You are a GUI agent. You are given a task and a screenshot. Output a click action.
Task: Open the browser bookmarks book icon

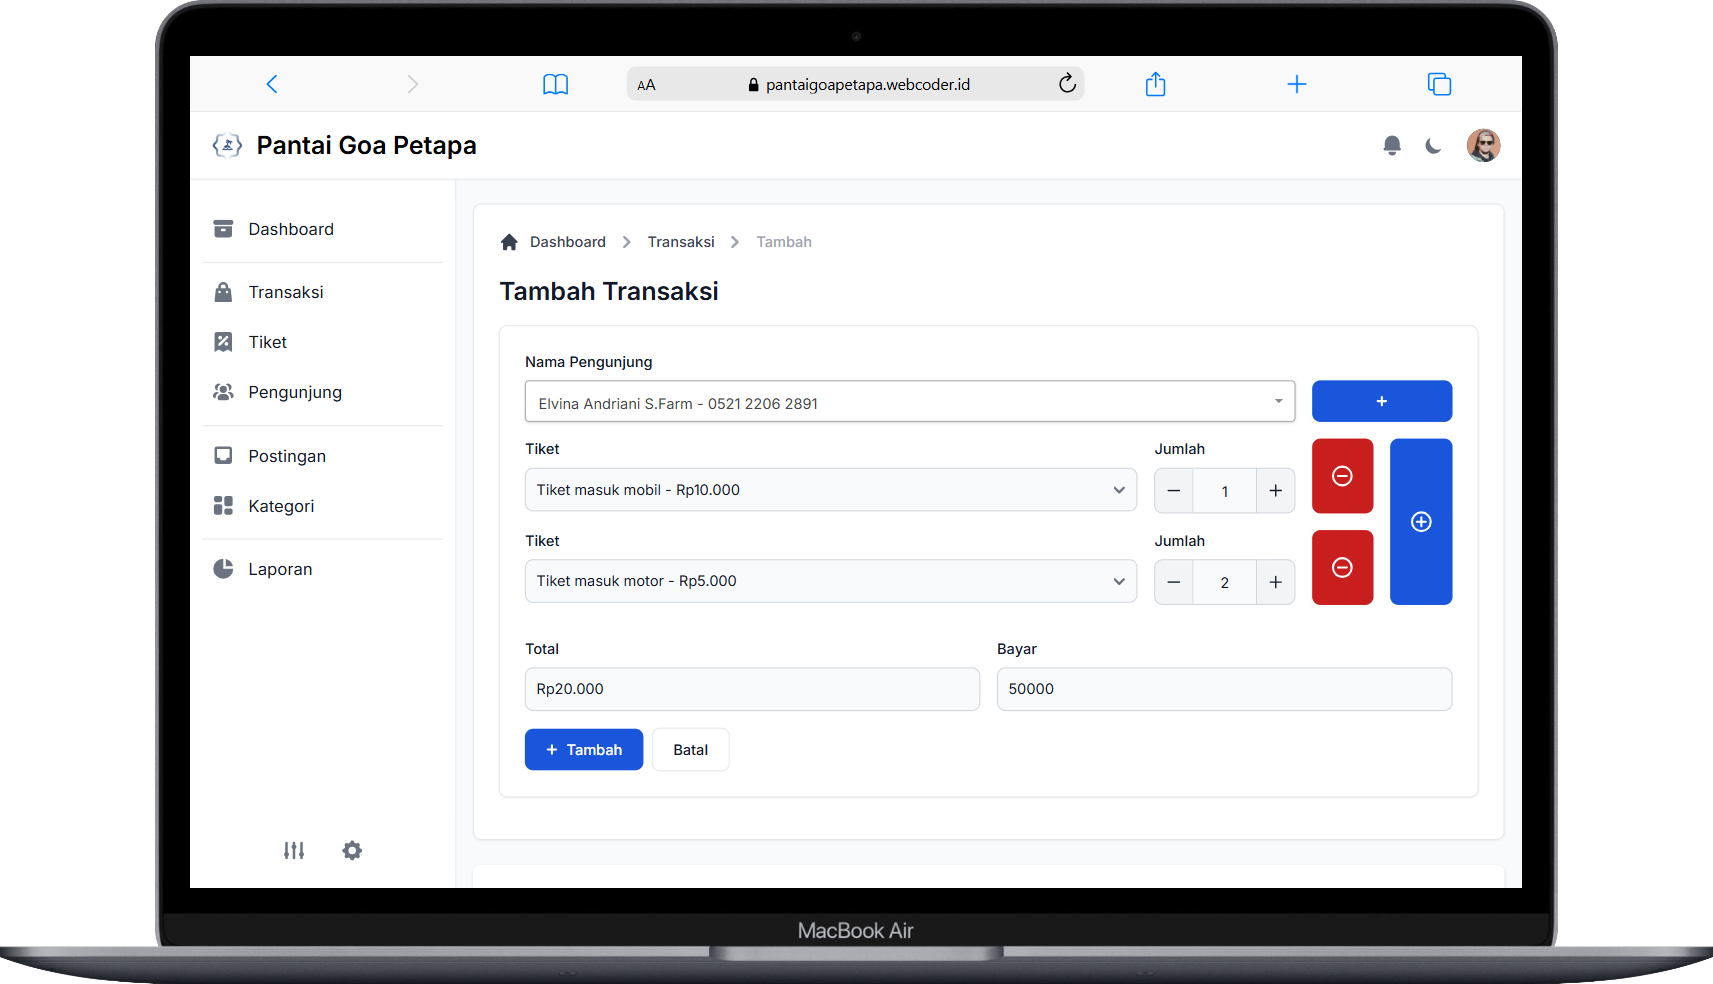555,84
